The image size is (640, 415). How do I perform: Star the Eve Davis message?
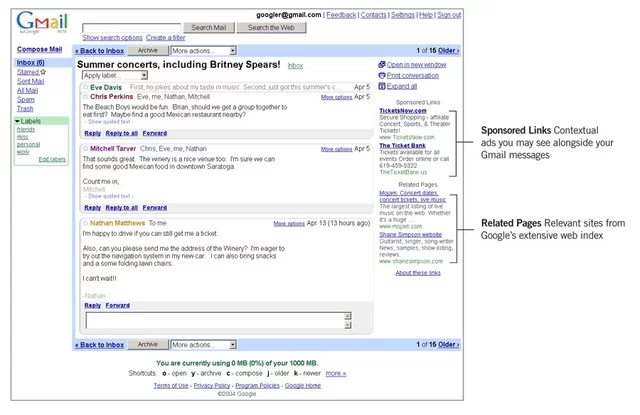85,87
